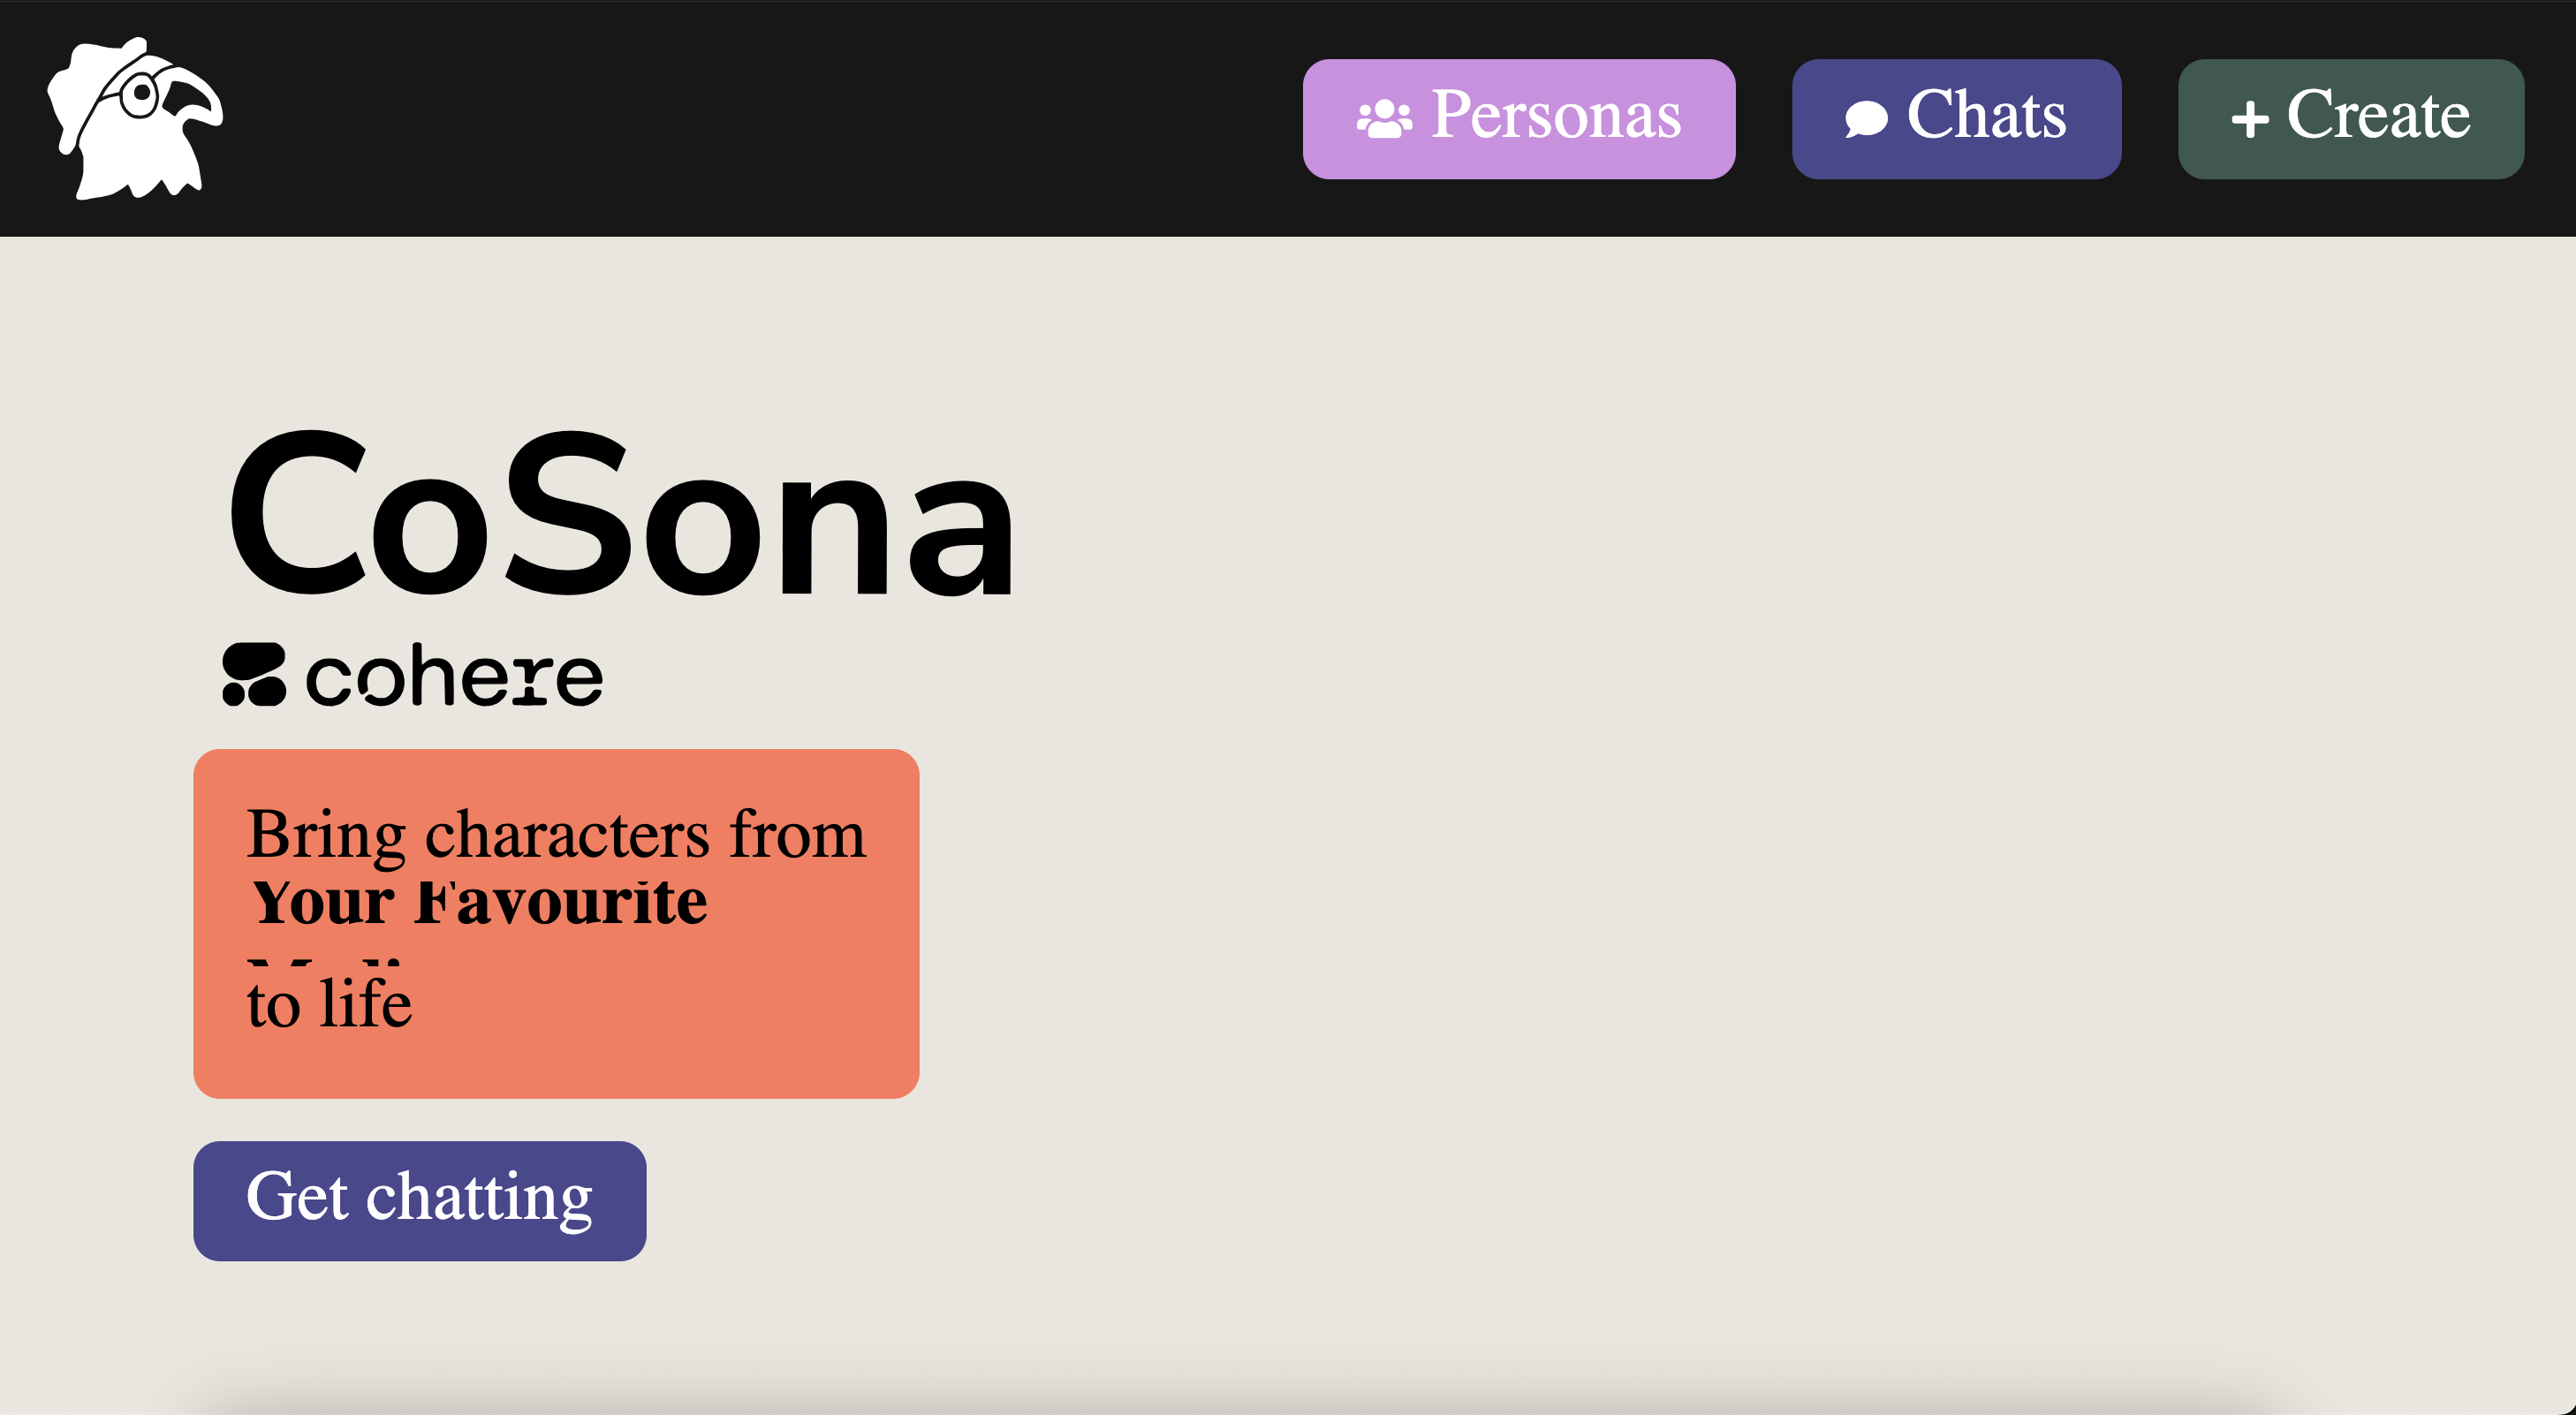Viewport: 2576px width, 1415px height.
Task: Click the large CoSona heading
Action: (620, 515)
